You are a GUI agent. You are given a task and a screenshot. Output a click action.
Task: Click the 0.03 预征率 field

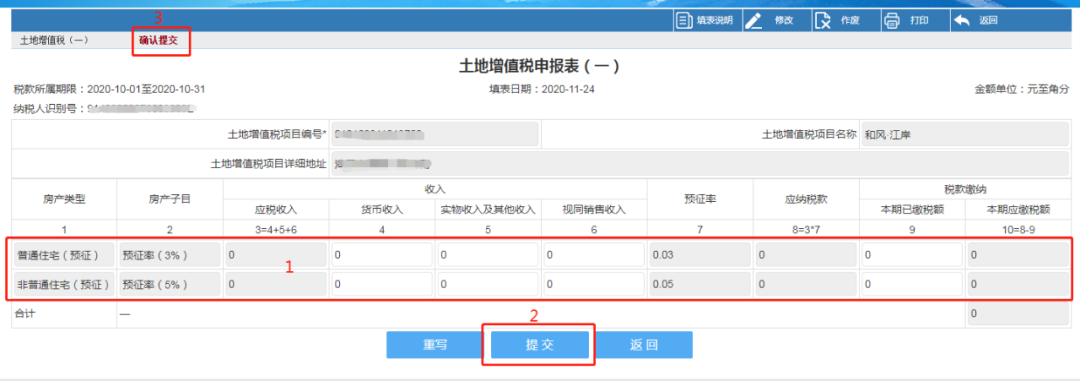coord(700,255)
